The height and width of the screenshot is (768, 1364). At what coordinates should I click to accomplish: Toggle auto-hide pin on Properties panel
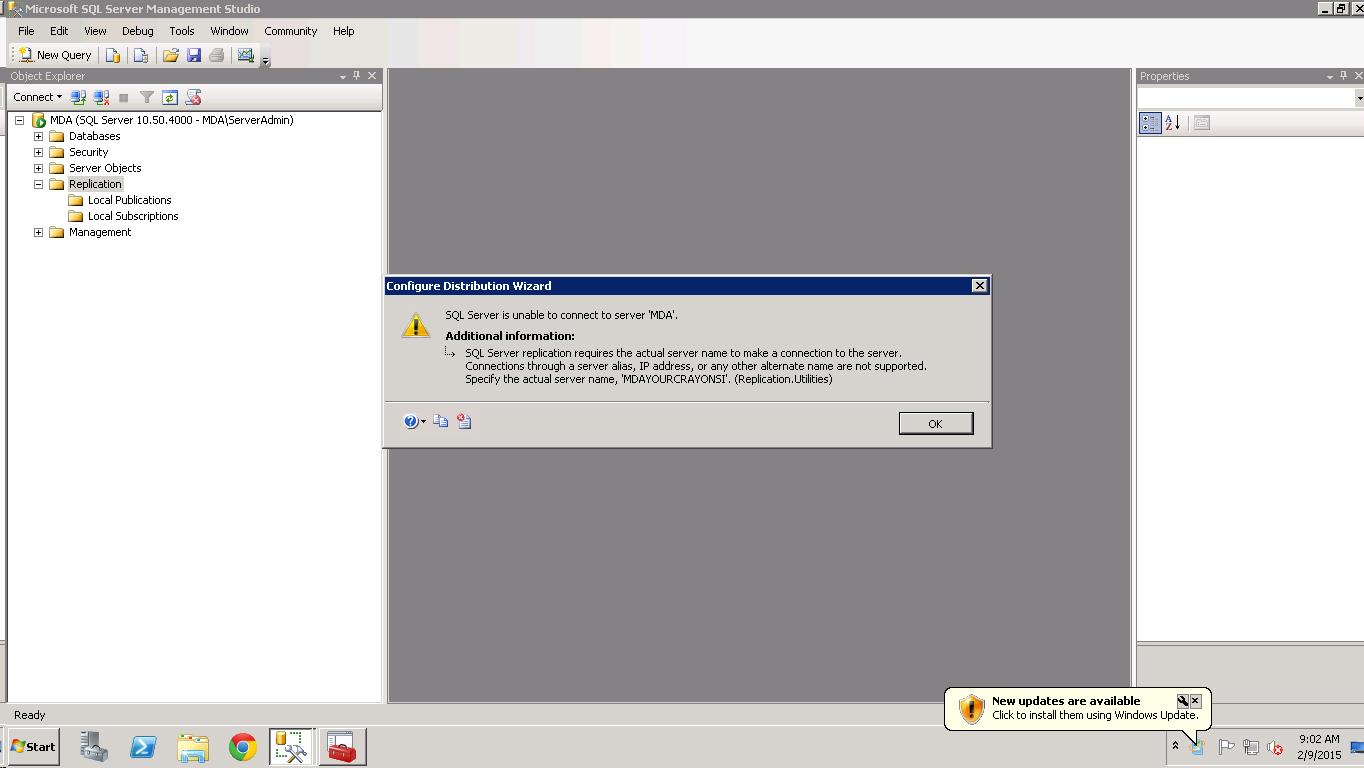pos(1344,76)
